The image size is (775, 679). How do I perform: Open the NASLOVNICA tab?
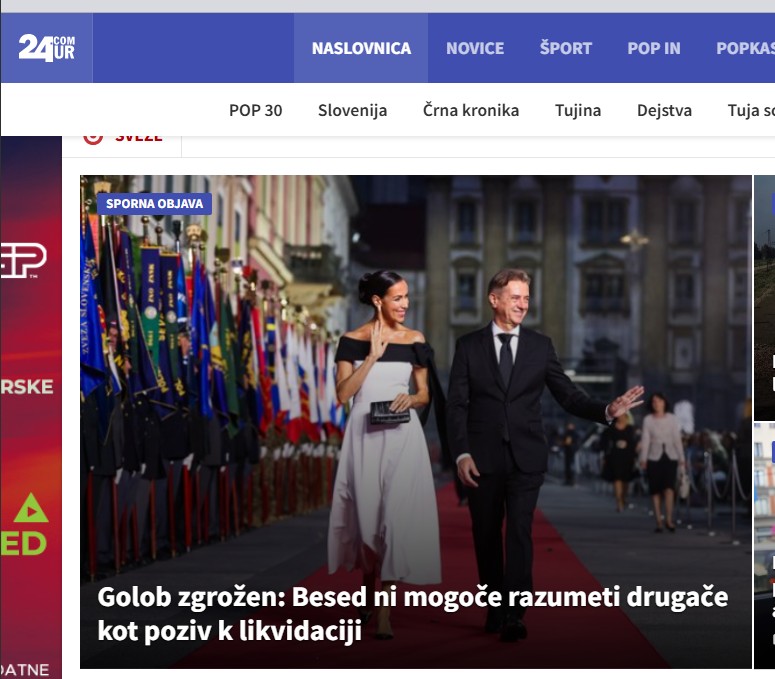361,48
